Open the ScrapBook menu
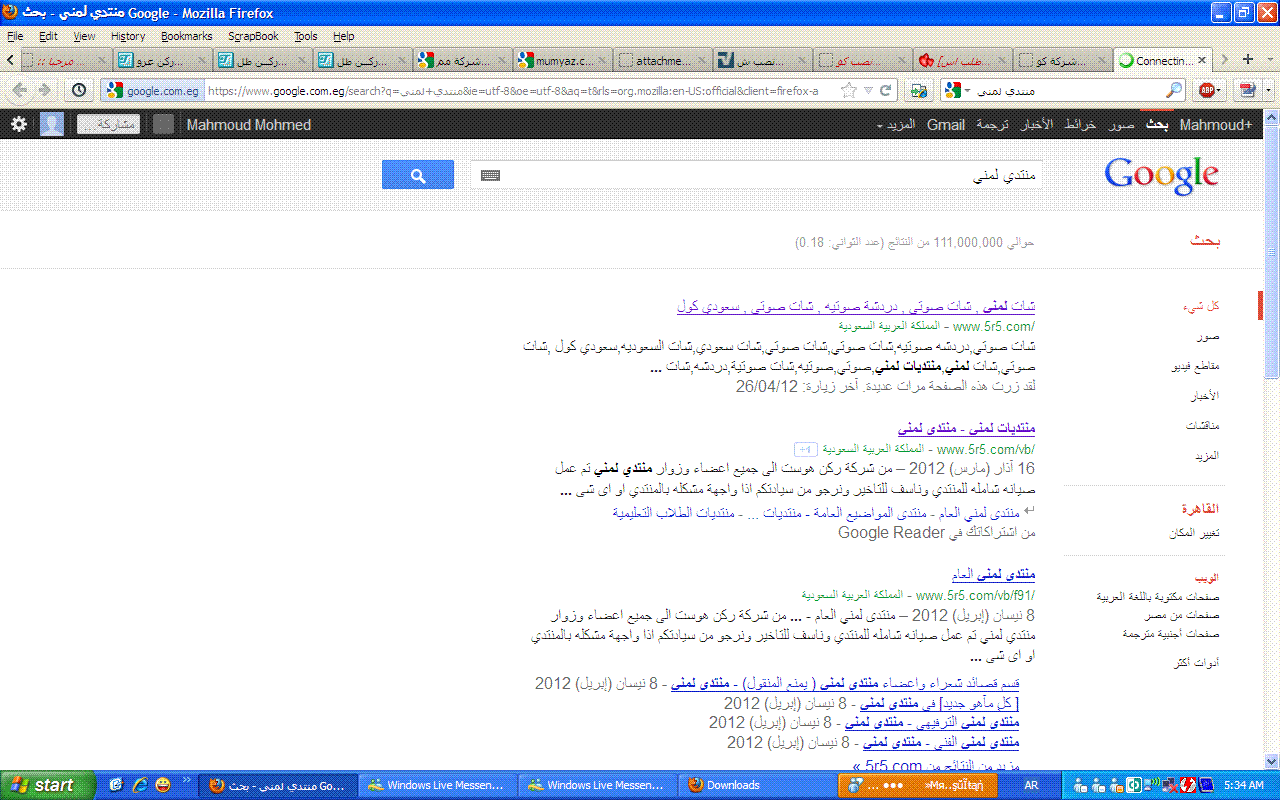Viewport: 1280px width, 800px height. pyautogui.click(x=253, y=36)
